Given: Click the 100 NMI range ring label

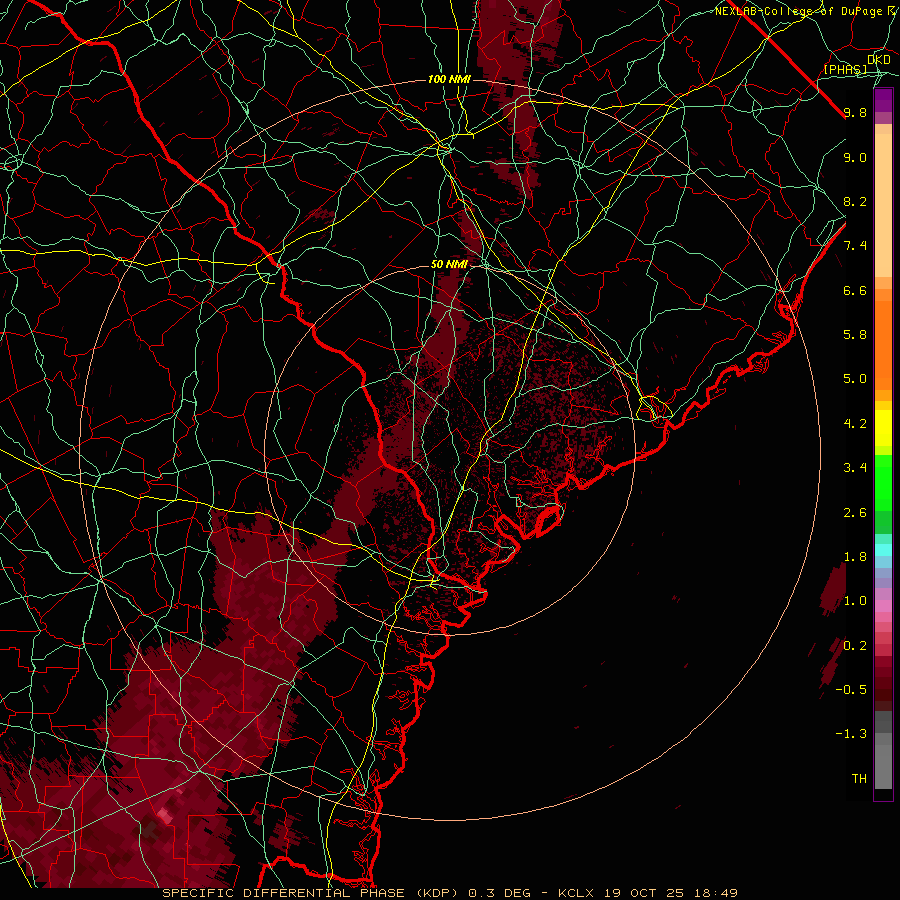Looking at the screenshot, I should coord(449,79).
